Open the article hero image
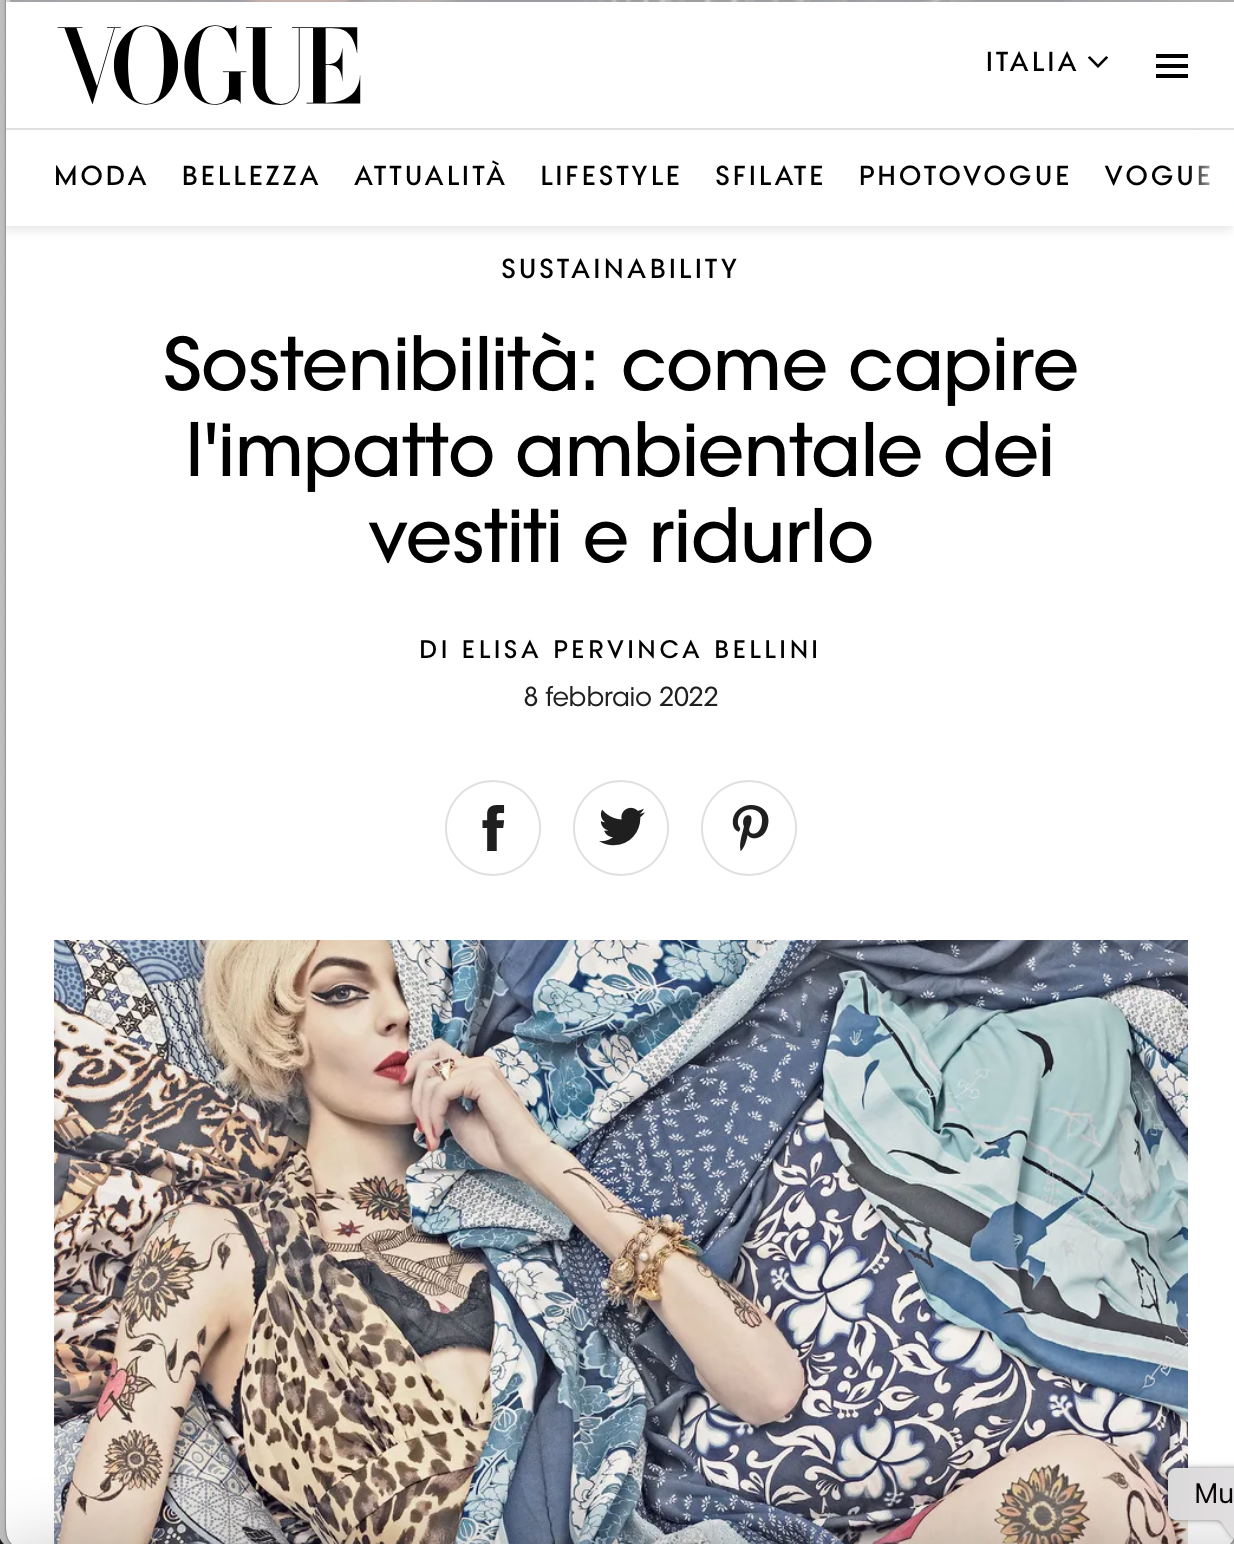The image size is (1234, 1544). coord(620,1241)
